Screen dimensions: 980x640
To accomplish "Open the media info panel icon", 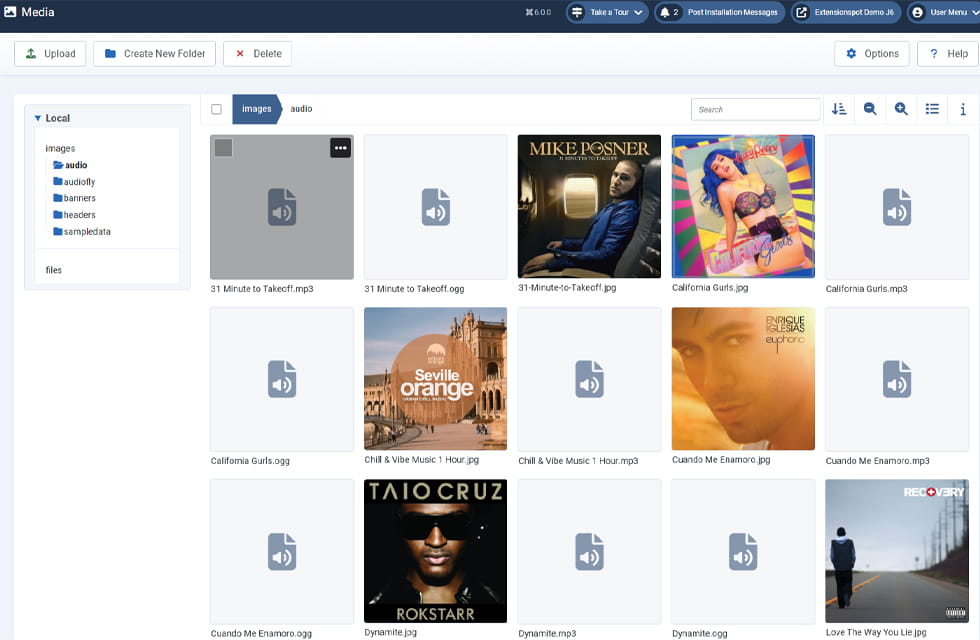I will click(962, 109).
